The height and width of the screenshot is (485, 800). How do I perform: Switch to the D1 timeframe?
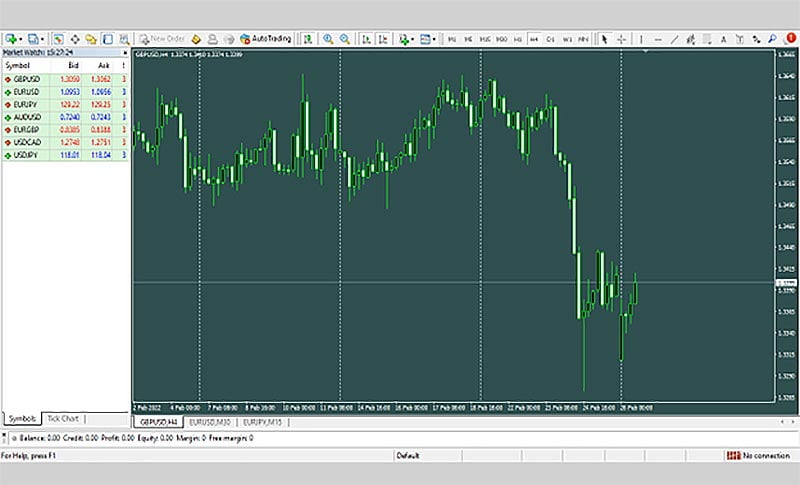click(551, 39)
